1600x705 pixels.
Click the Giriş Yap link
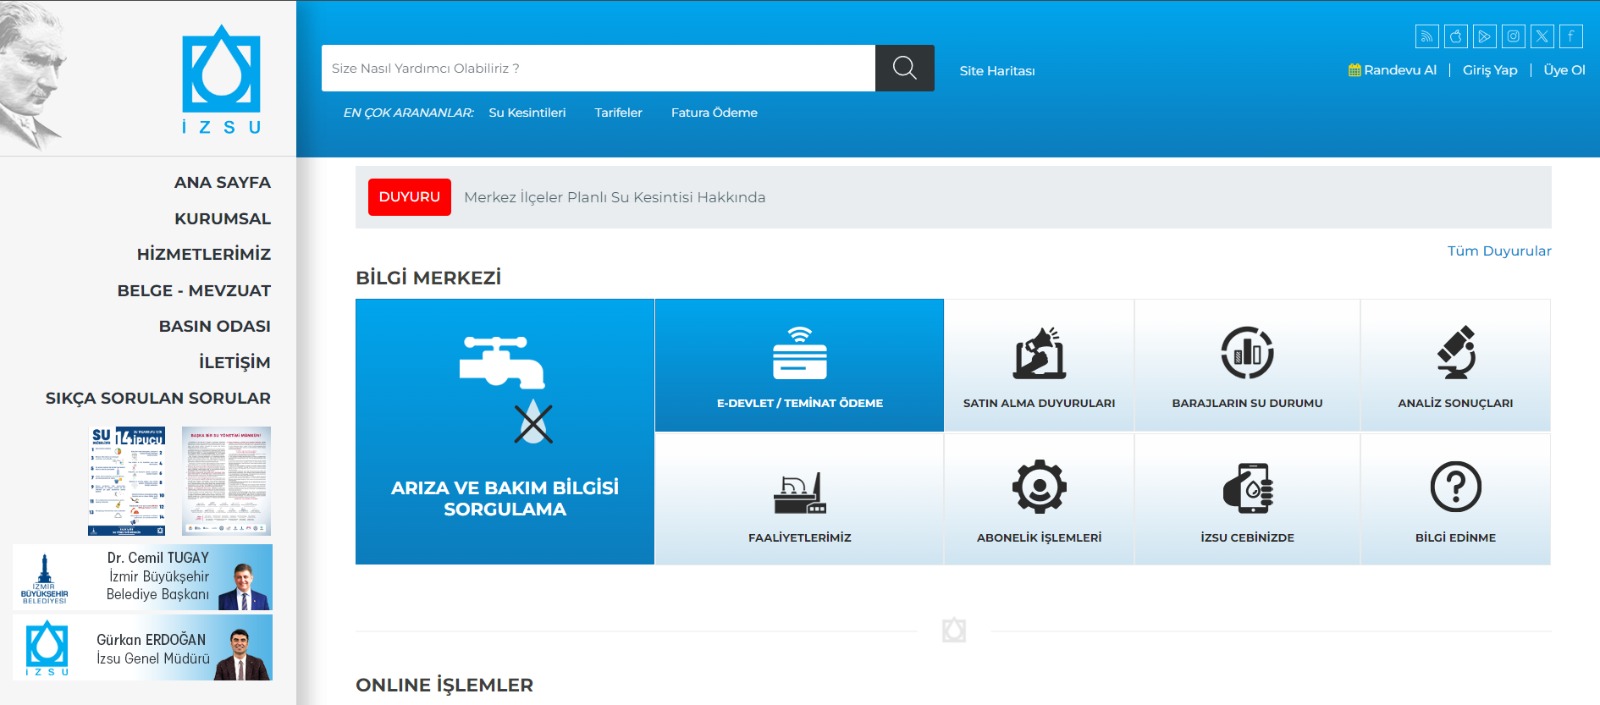pyautogui.click(x=1489, y=70)
